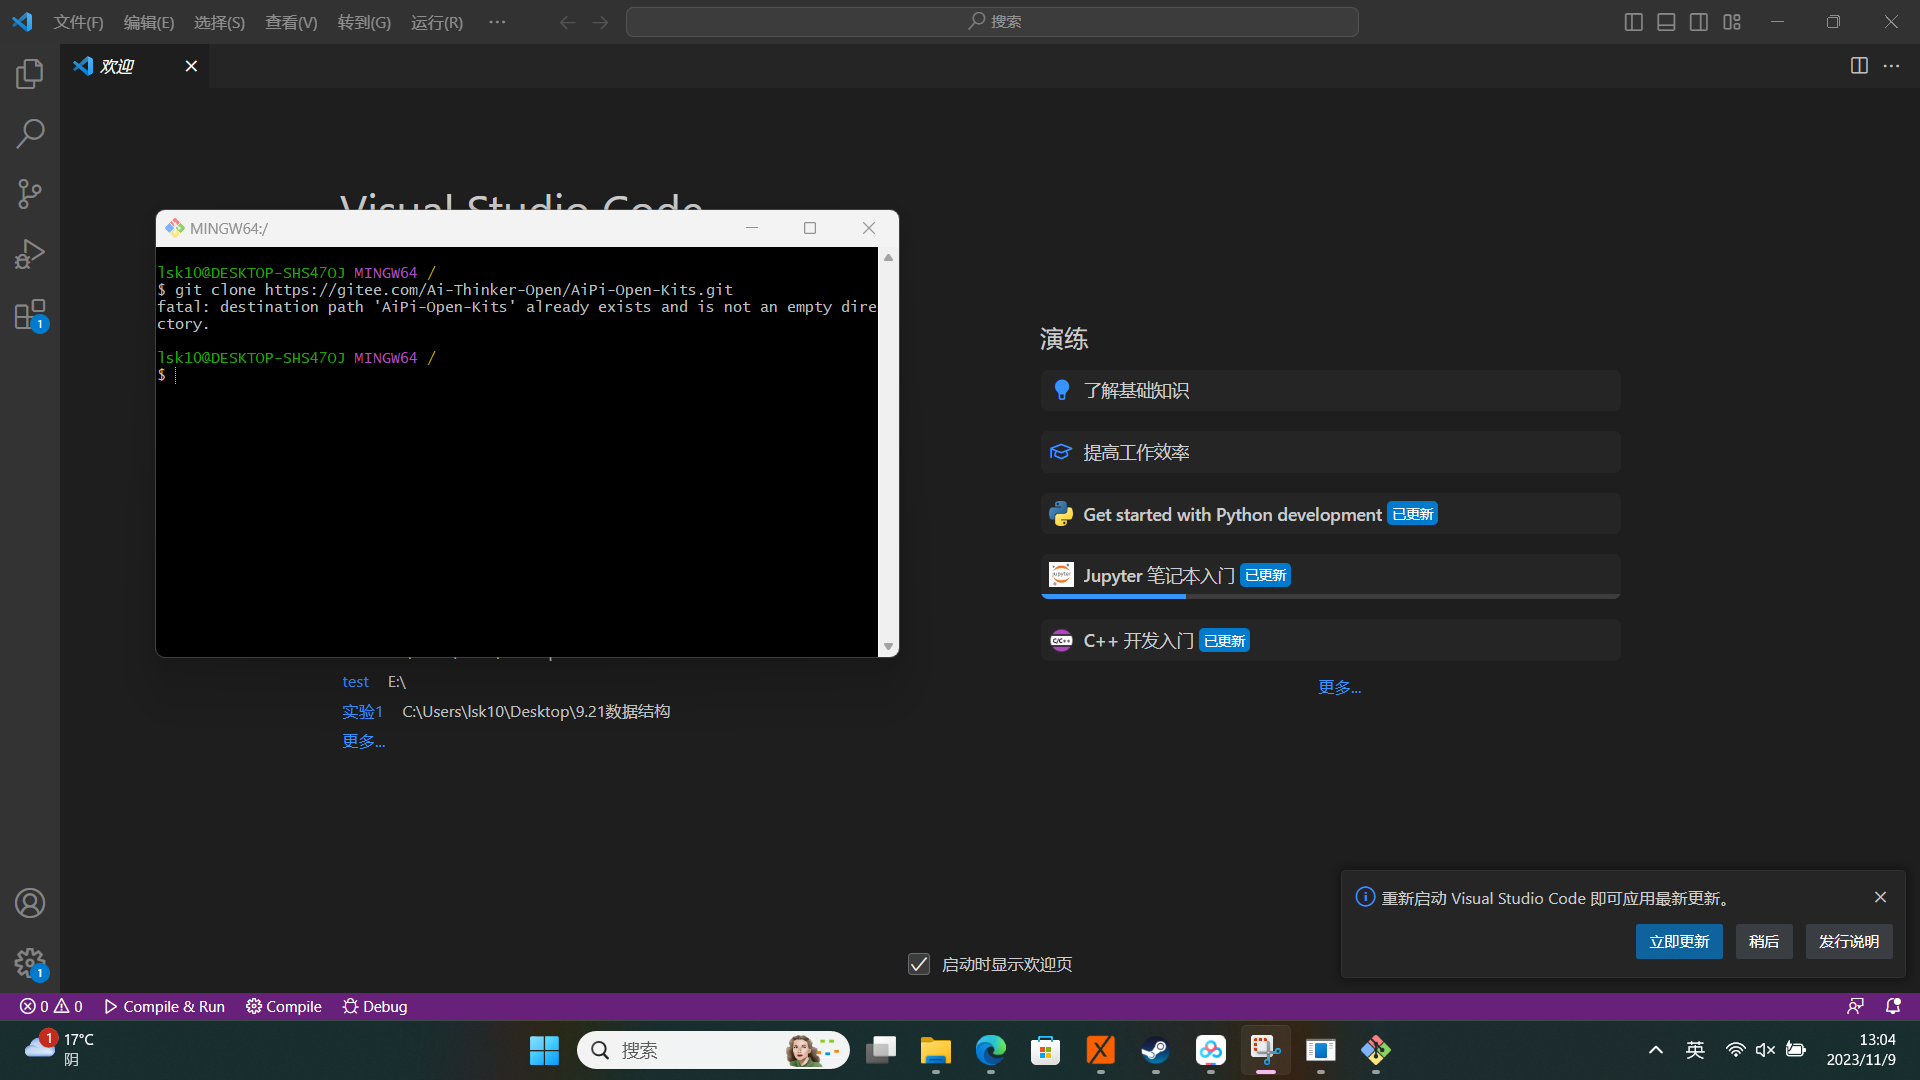The width and height of the screenshot is (1920, 1080).
Task: Expand hidden menu items ellipsis in menu bar
Action: tap(497, 22)
